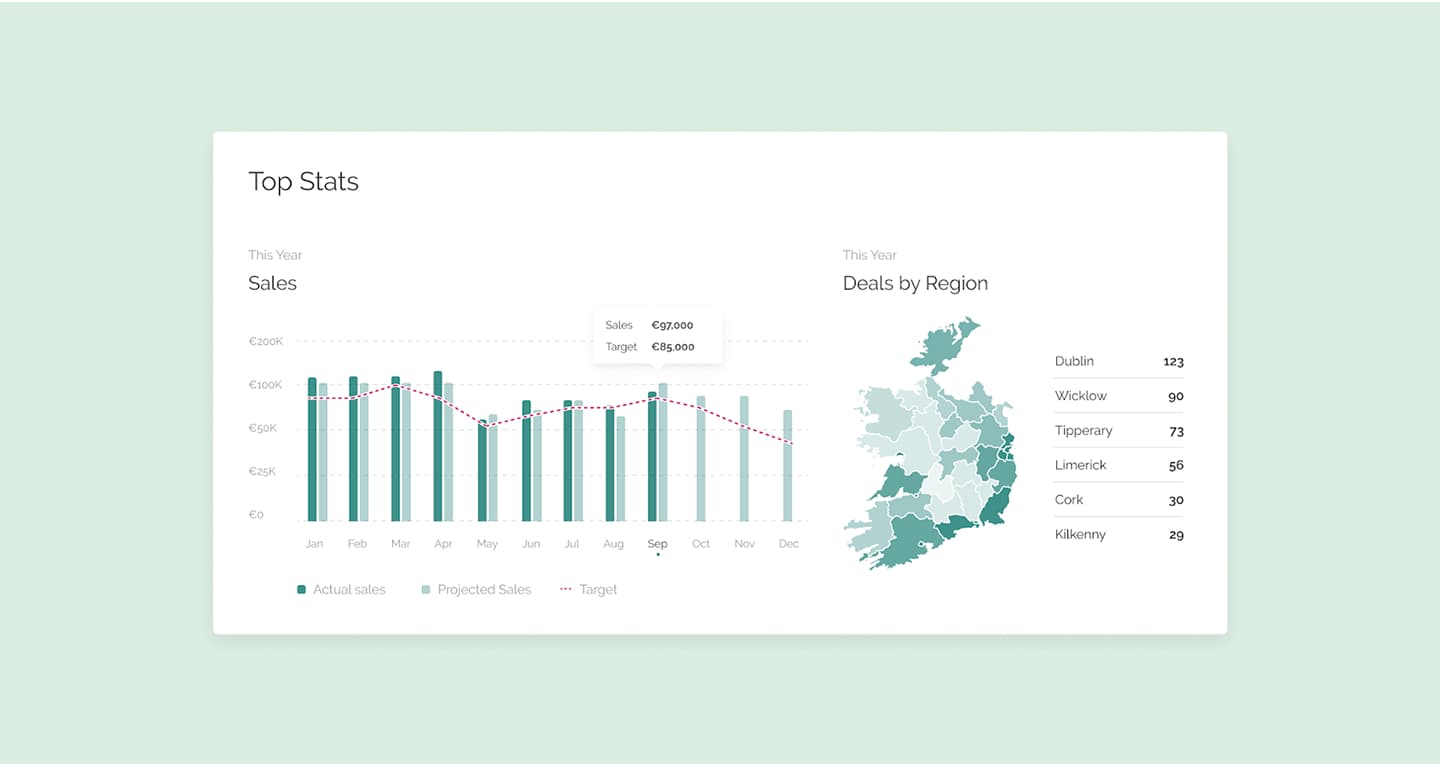Select the Tipperary region row
The height and width of the screenshot is (766, 1440).
pyautogui.click(x=1119, y=431)
